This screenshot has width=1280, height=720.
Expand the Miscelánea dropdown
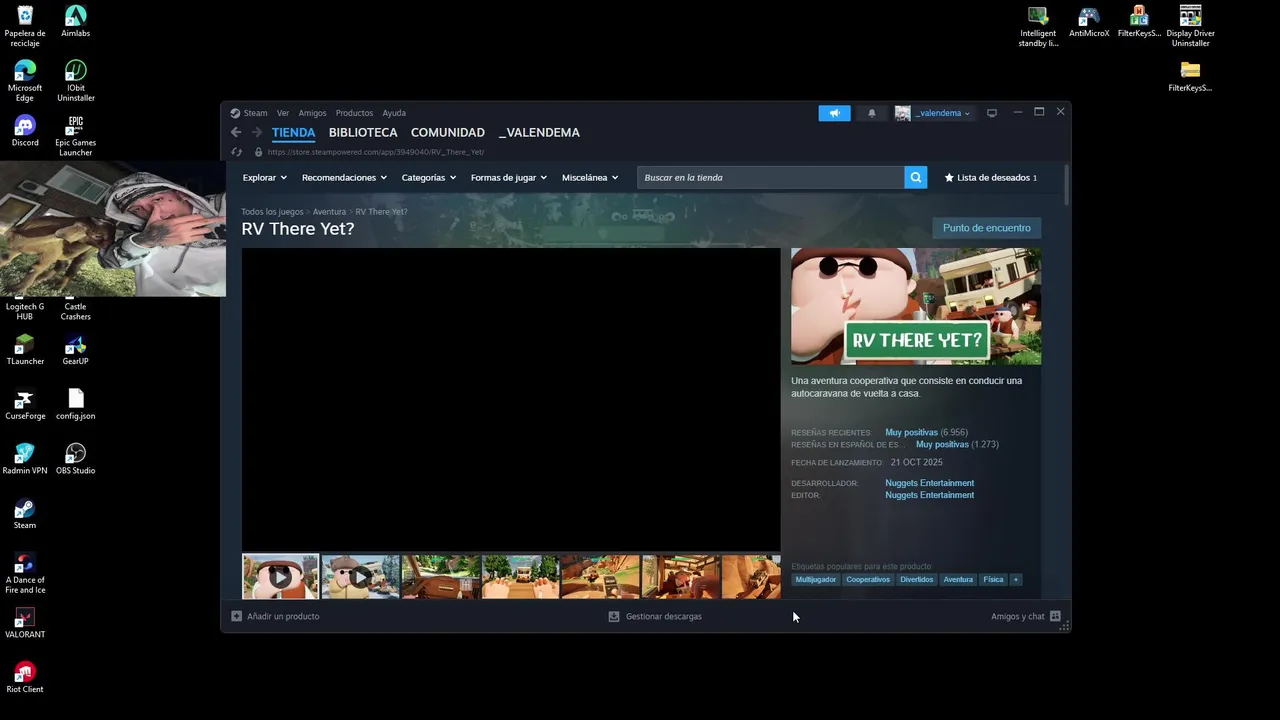pos(590,177)
